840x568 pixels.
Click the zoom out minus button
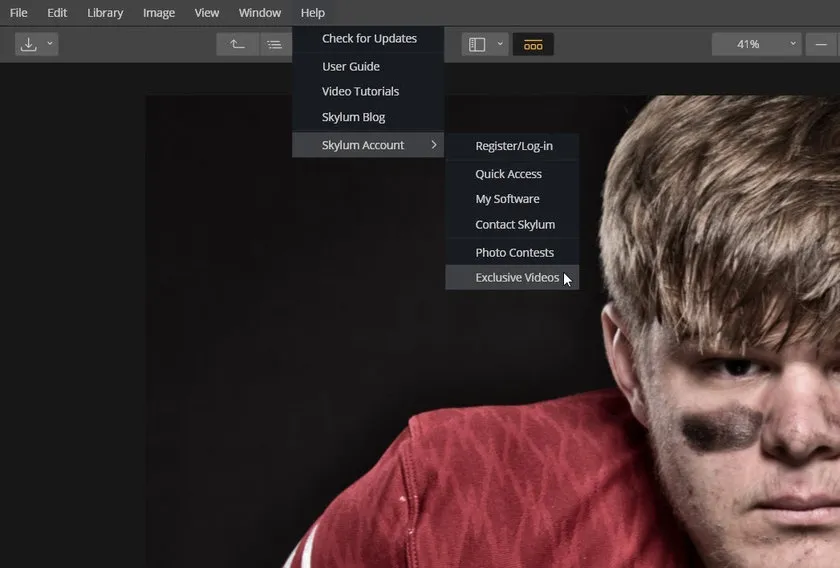pyautogui.click(x=822, y=44)
